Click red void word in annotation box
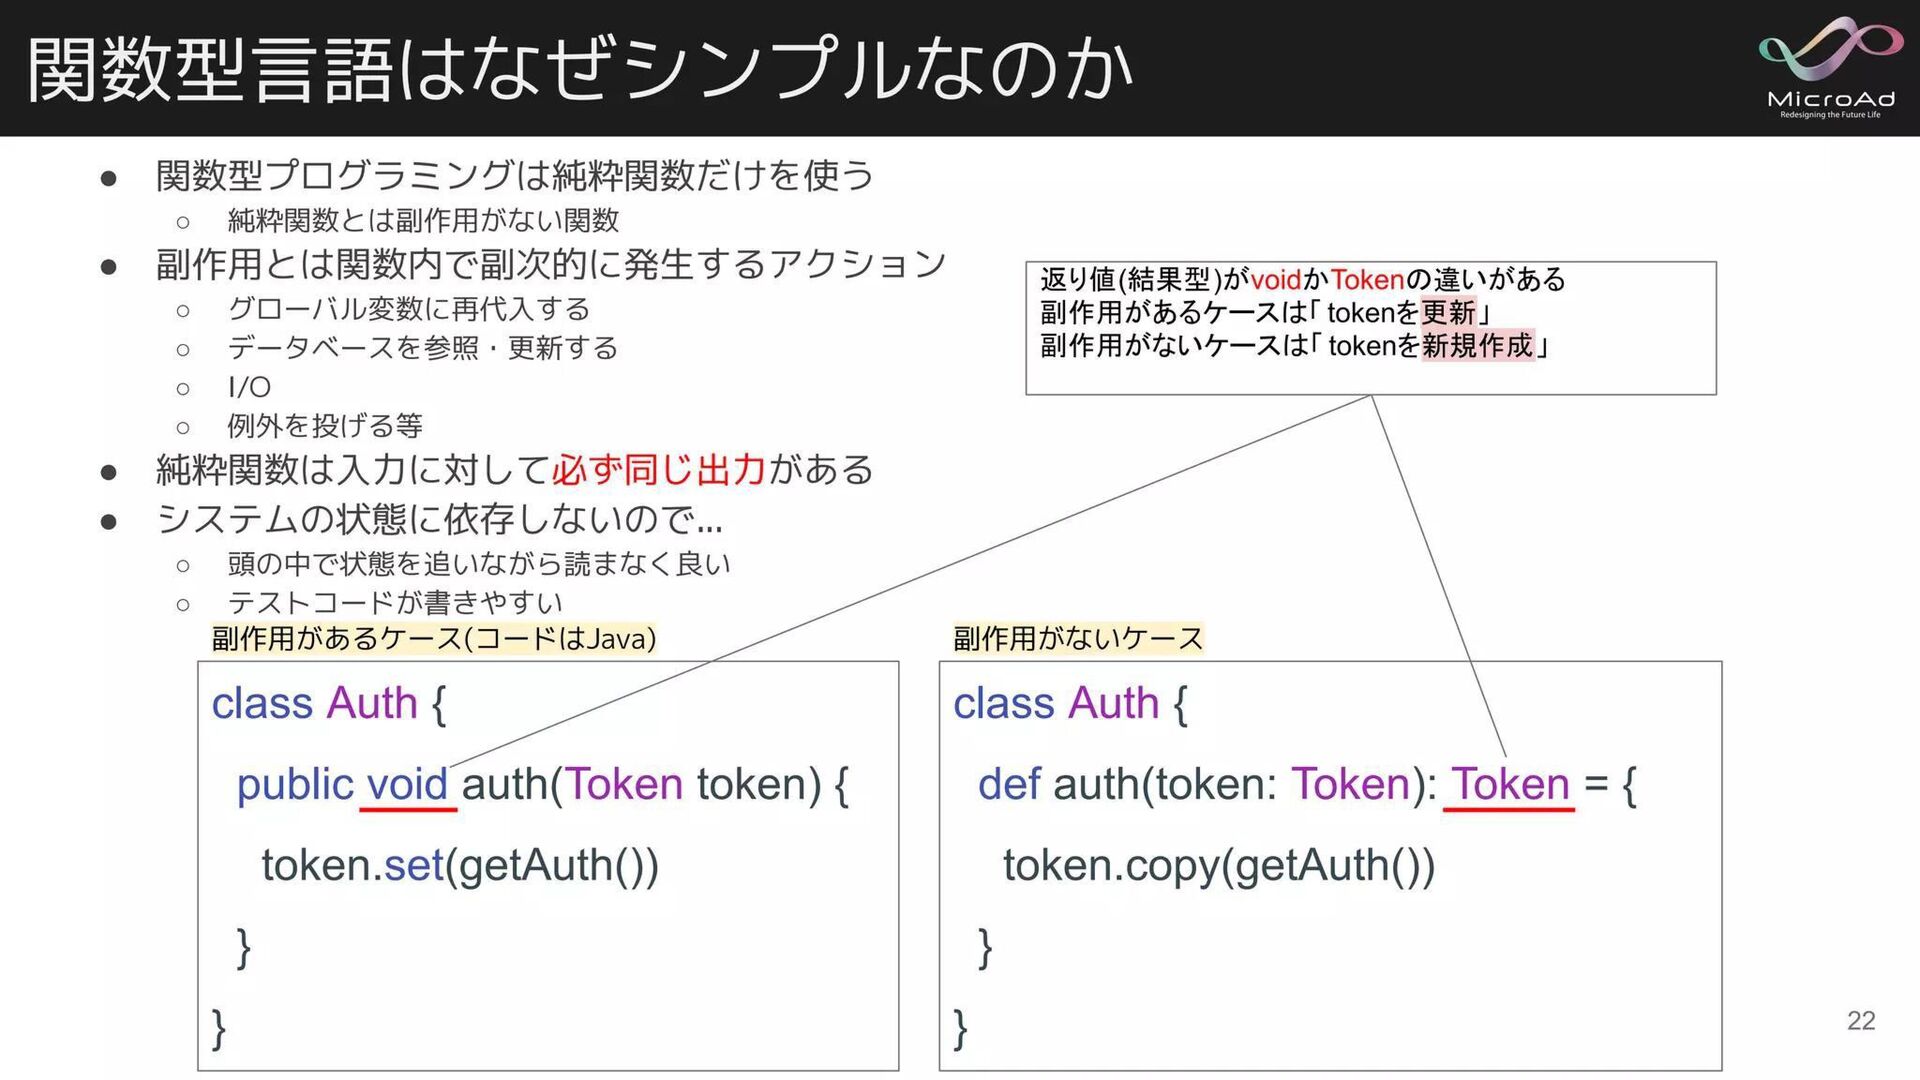Viewport: 1920px width, 1080px height. (1276, 279)
